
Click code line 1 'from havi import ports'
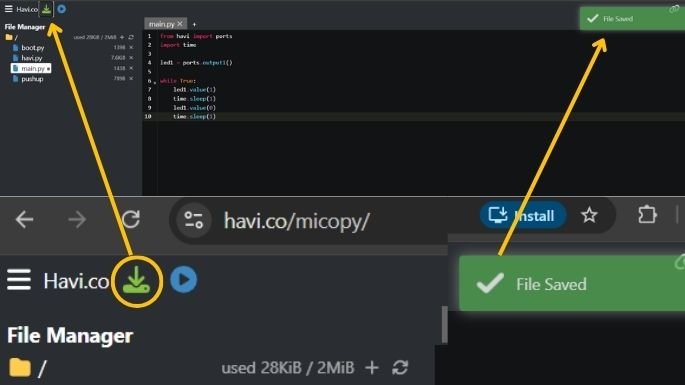point(196,36)
